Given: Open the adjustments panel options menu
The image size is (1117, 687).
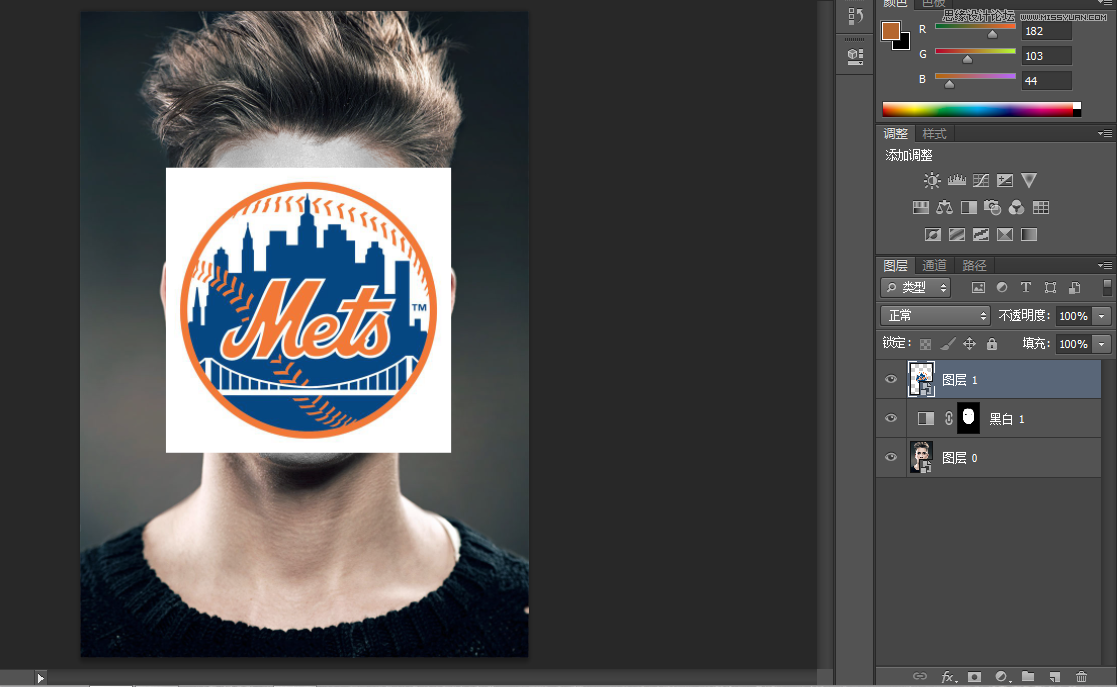Looking at the screenshot, I should coord(1105,133).
